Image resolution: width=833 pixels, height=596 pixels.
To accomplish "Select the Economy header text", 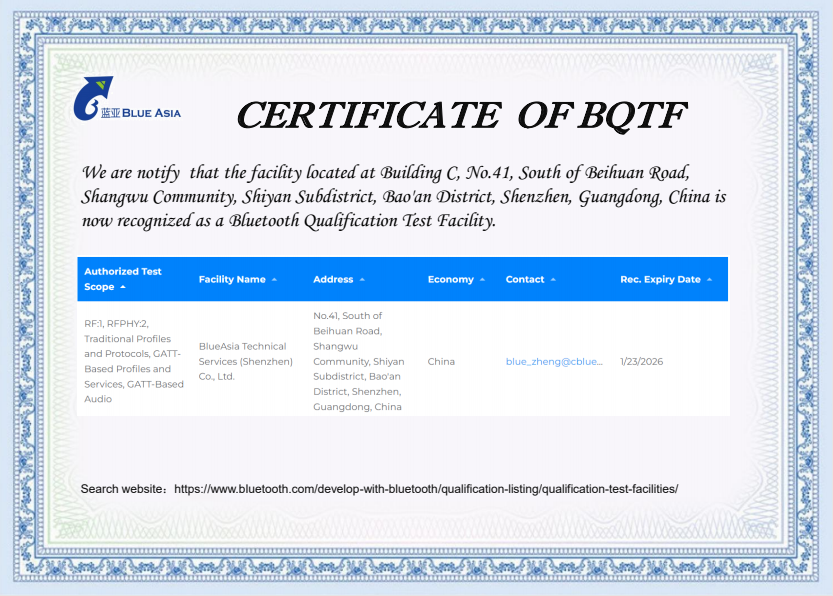I will click(x=450, y=279).
